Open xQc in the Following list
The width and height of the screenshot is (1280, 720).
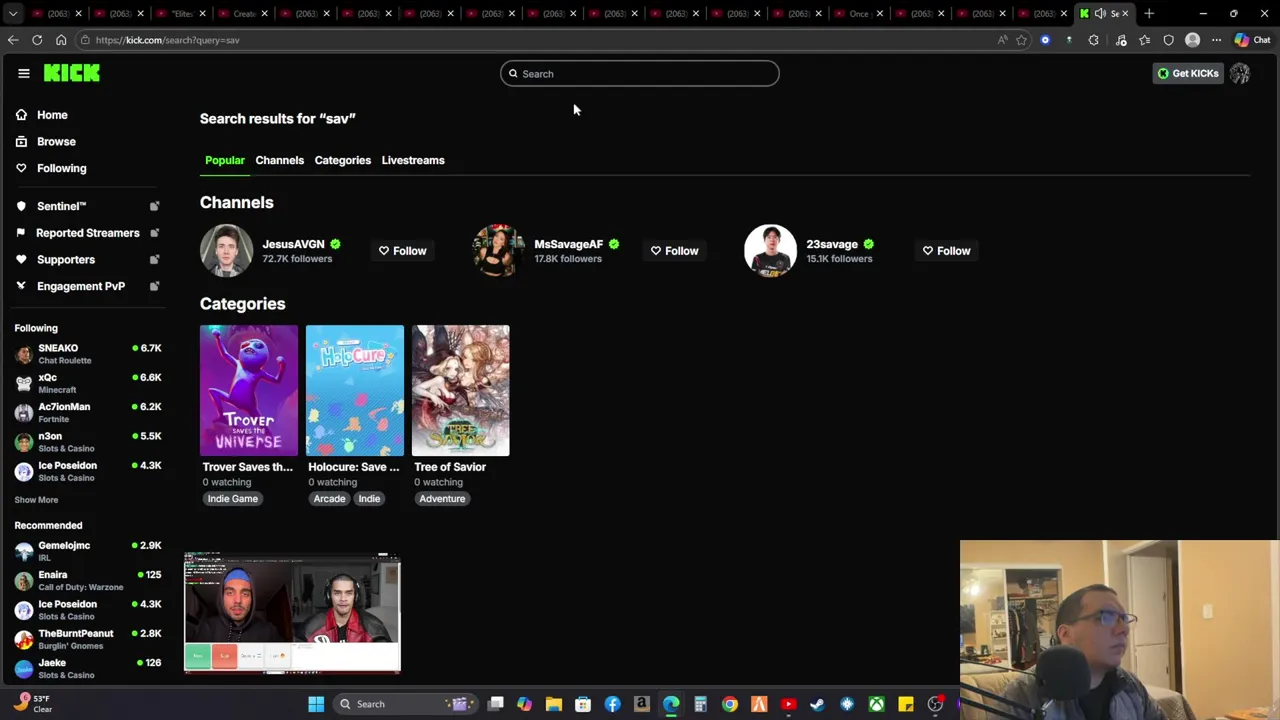88,383
